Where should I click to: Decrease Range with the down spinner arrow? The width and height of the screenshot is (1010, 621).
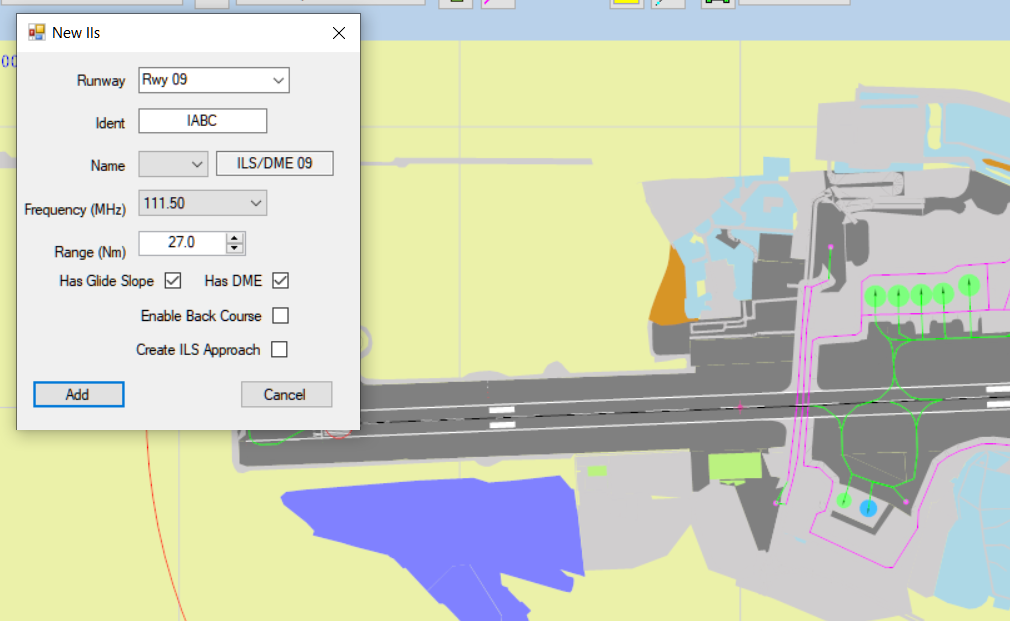click(234, 248)
